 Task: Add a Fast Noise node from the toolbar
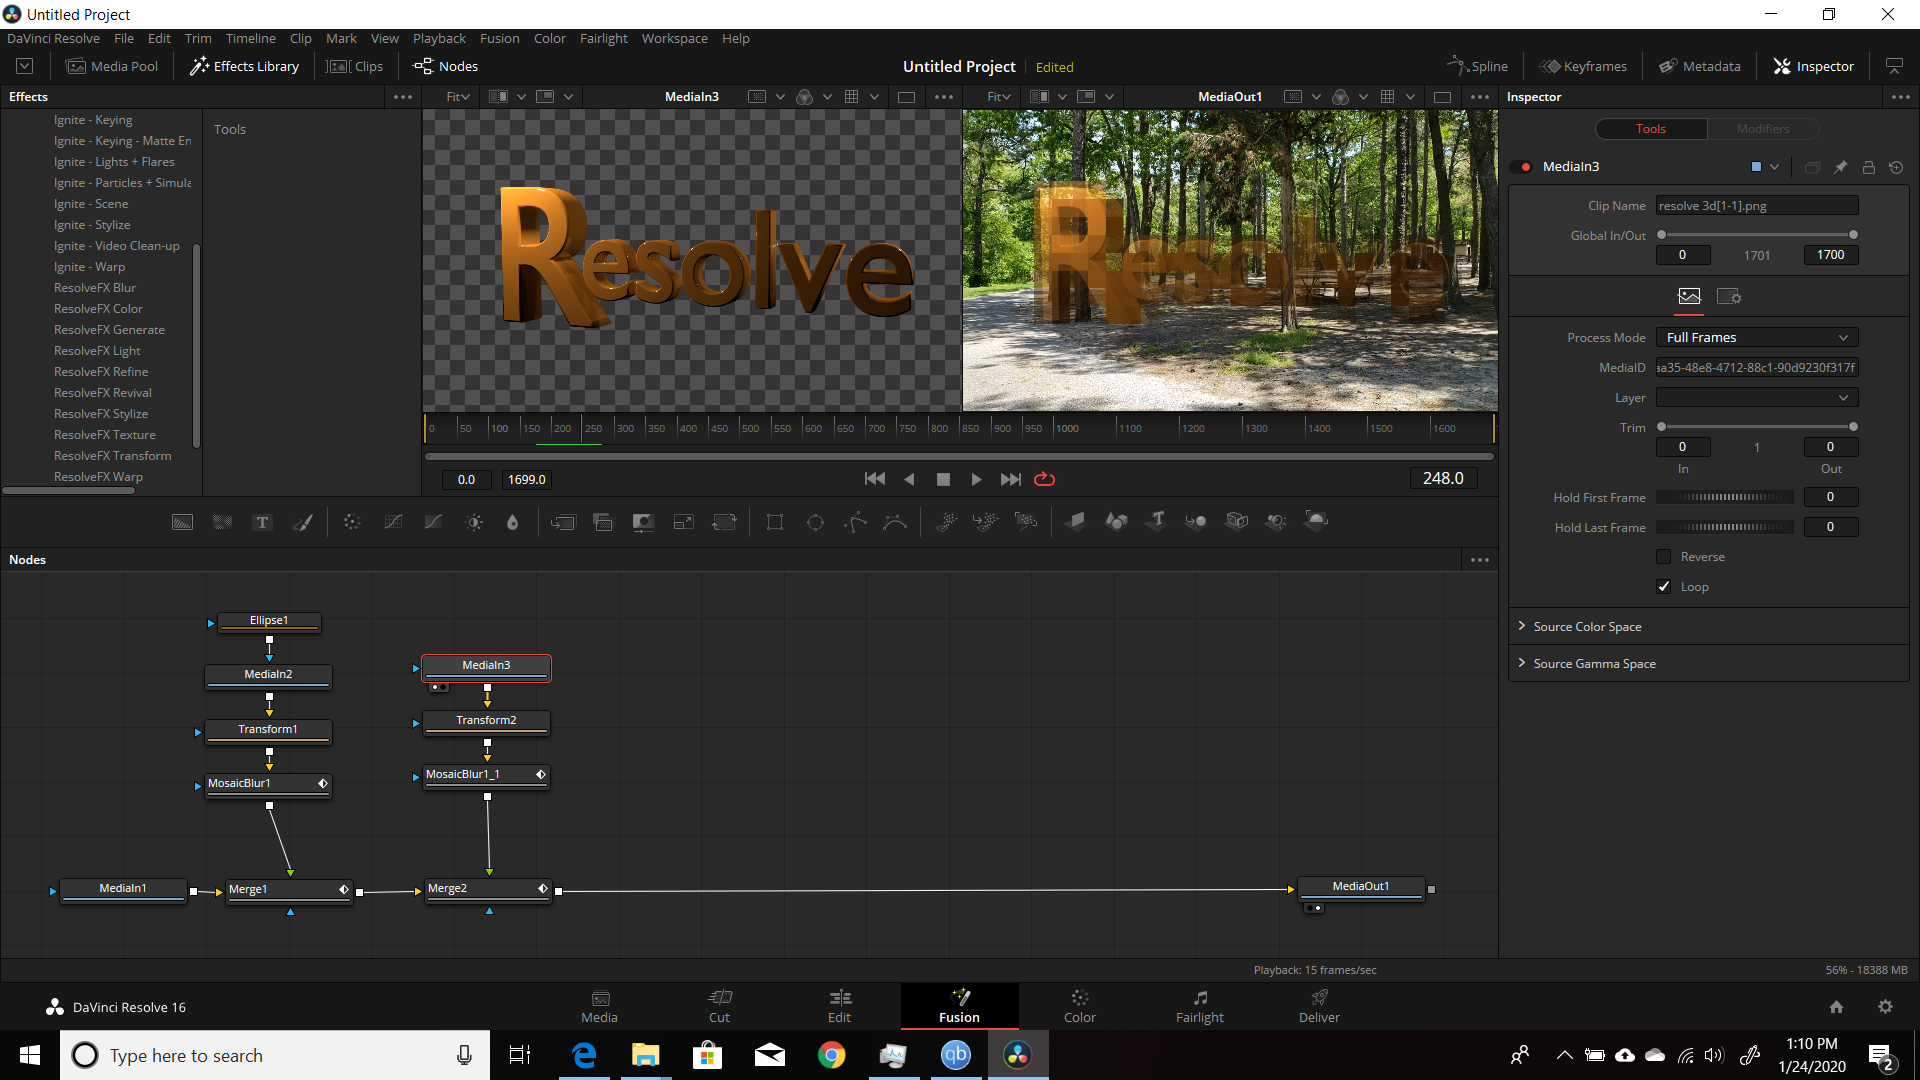(x=222, y=522)
